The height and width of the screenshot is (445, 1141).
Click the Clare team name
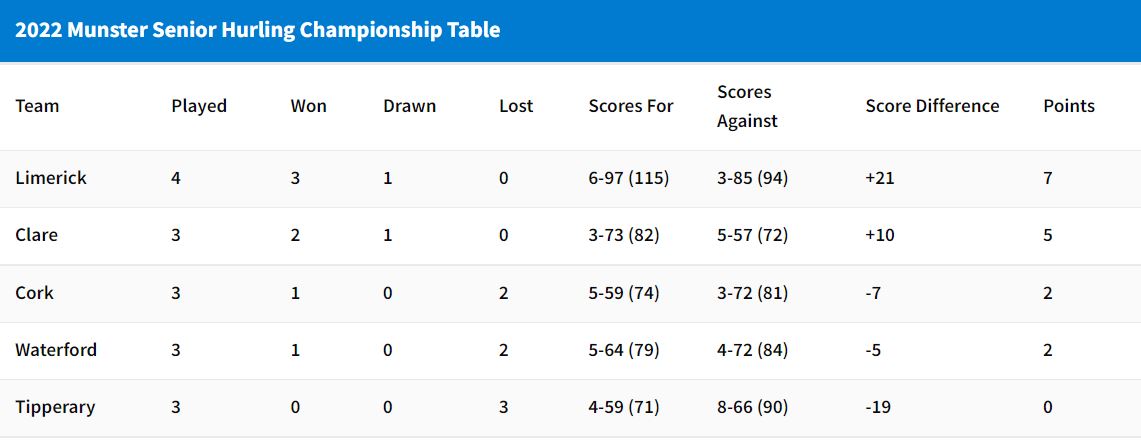[36, 236]
